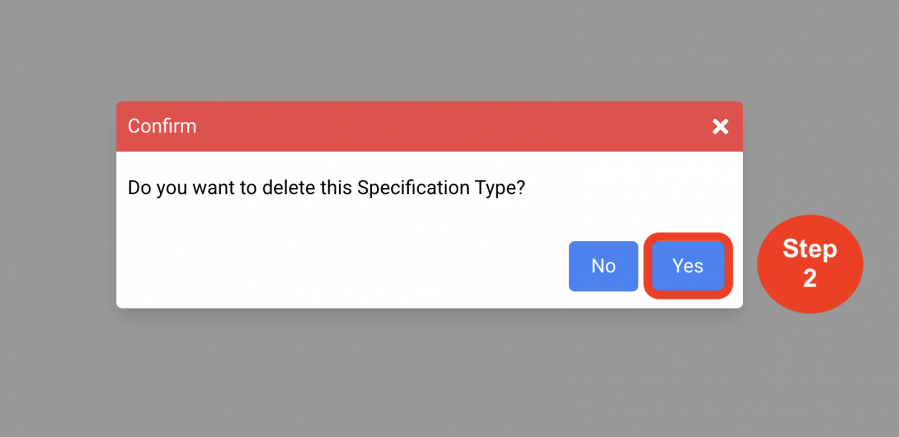
Task: Click the red dialog header bar
Action: point(429,126)
